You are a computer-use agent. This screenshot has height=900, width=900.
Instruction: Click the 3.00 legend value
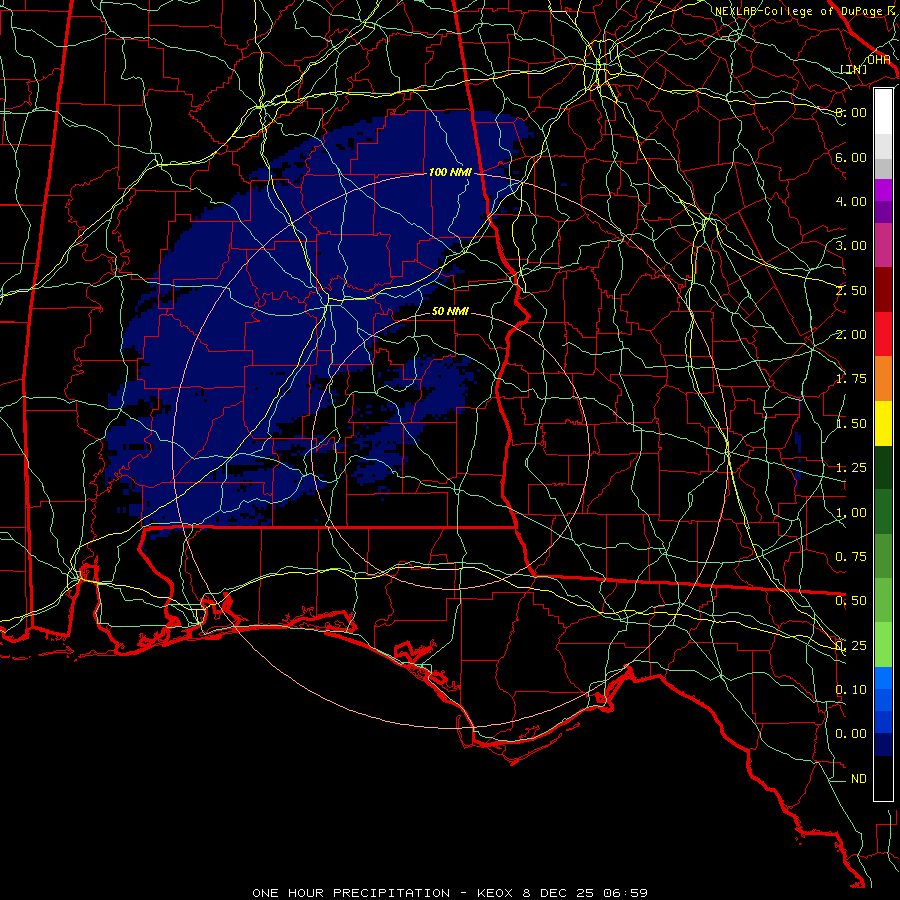[851, 246]
